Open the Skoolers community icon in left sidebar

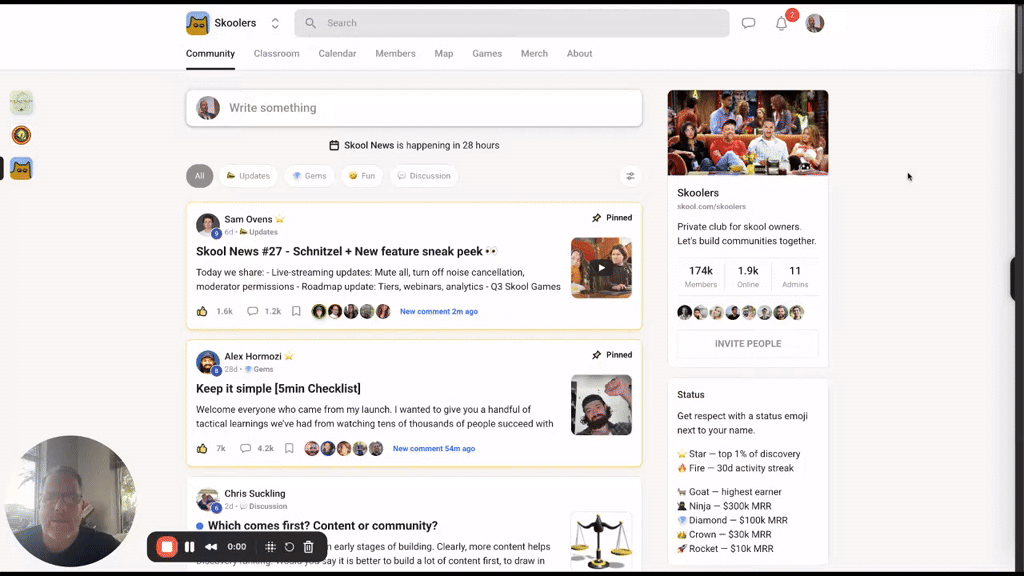click(21, 168)
